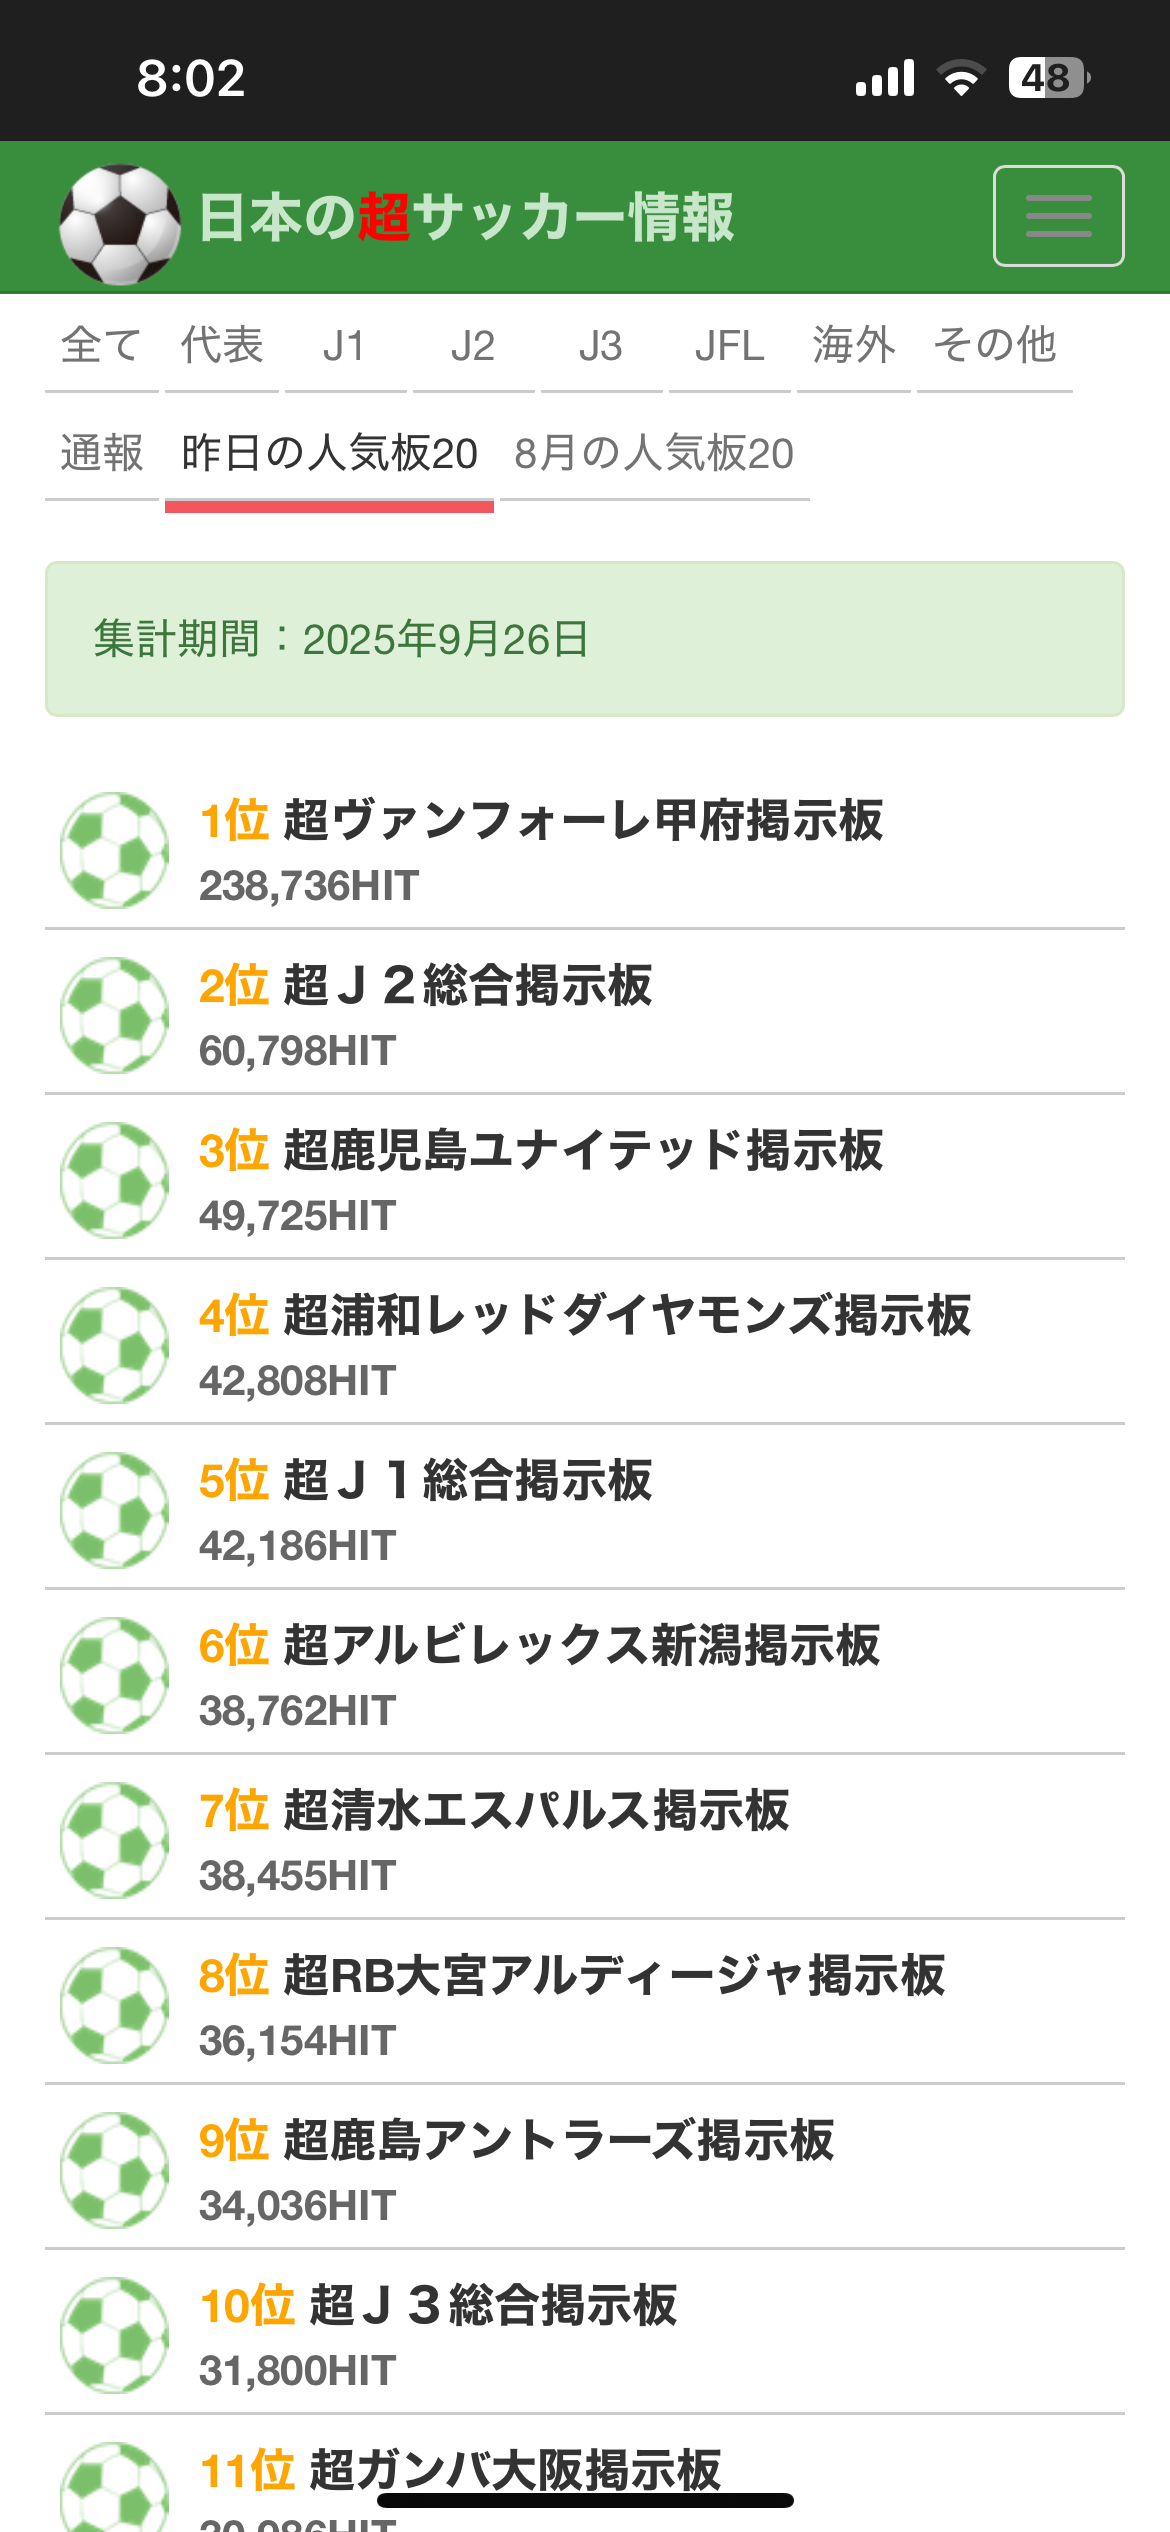This screenshot has height=2532, width=1170.
Task: Open 超清水エスパルス掲示板 link
Action: [536, 1811]
